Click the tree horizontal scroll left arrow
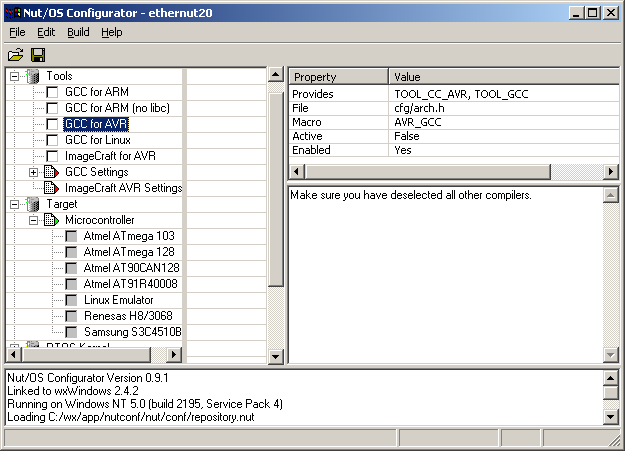 [x=13, y=354]
